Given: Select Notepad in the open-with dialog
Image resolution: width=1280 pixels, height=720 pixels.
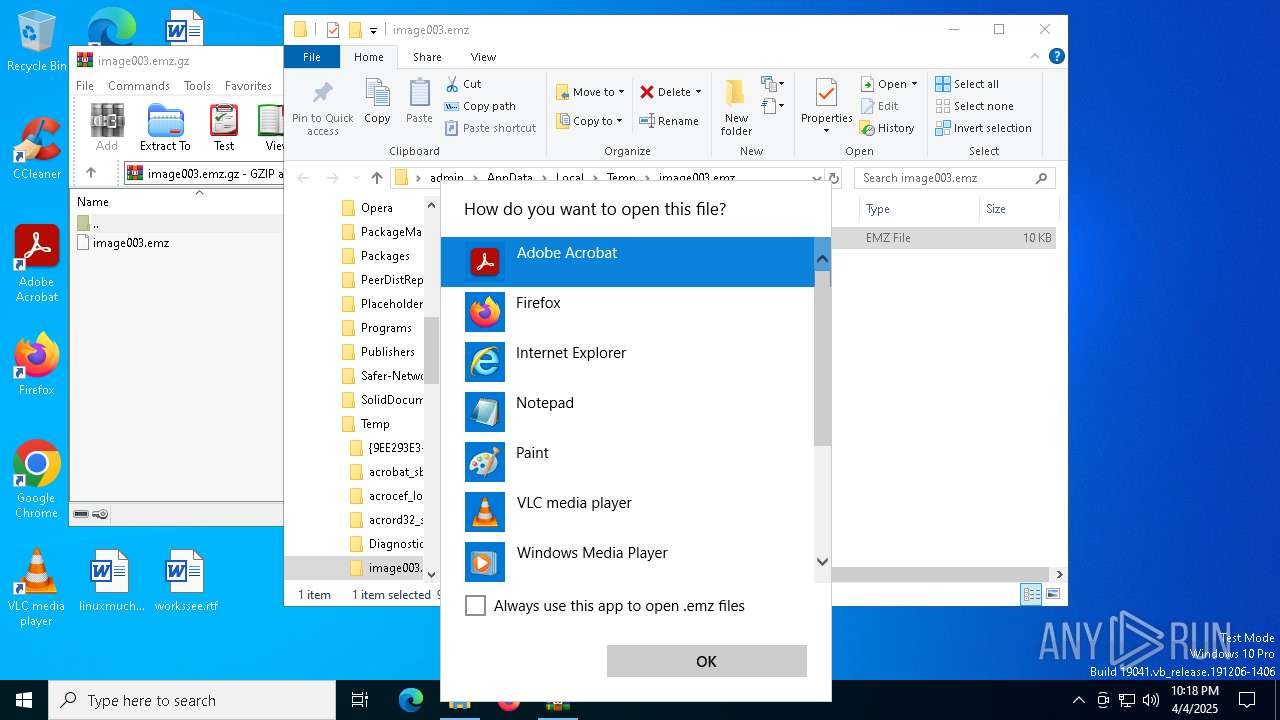Looking at the screenshot, I should 628,412.
